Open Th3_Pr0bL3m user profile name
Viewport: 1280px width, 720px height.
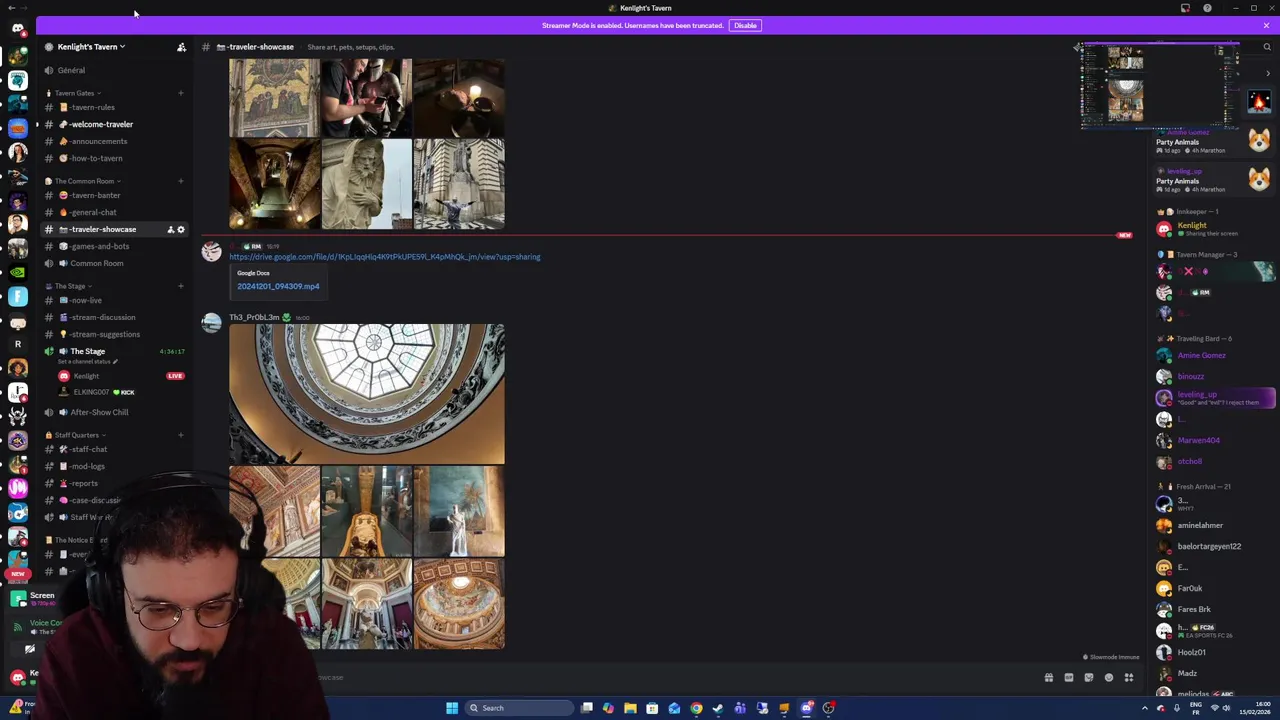click(254, 317)
